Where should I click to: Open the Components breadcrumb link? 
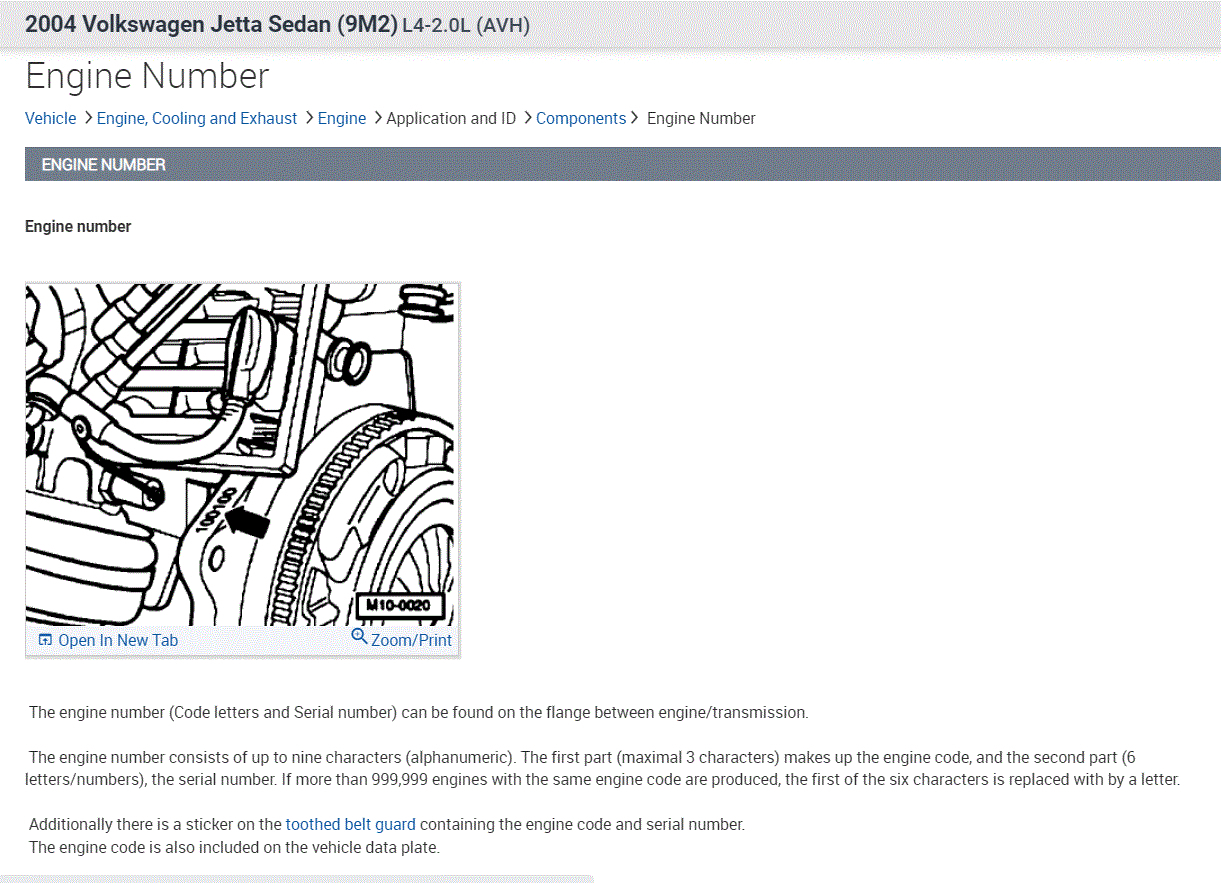581,118
